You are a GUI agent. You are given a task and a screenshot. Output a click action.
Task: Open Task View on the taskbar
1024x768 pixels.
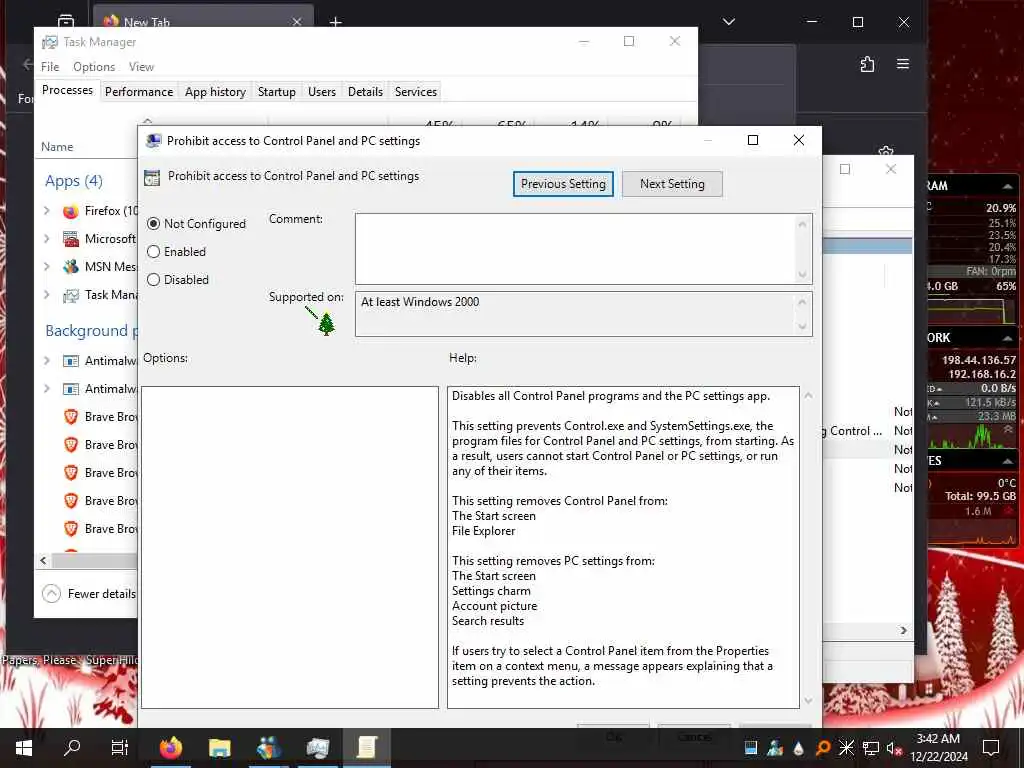pyautogui.click(x=120, y=748)
